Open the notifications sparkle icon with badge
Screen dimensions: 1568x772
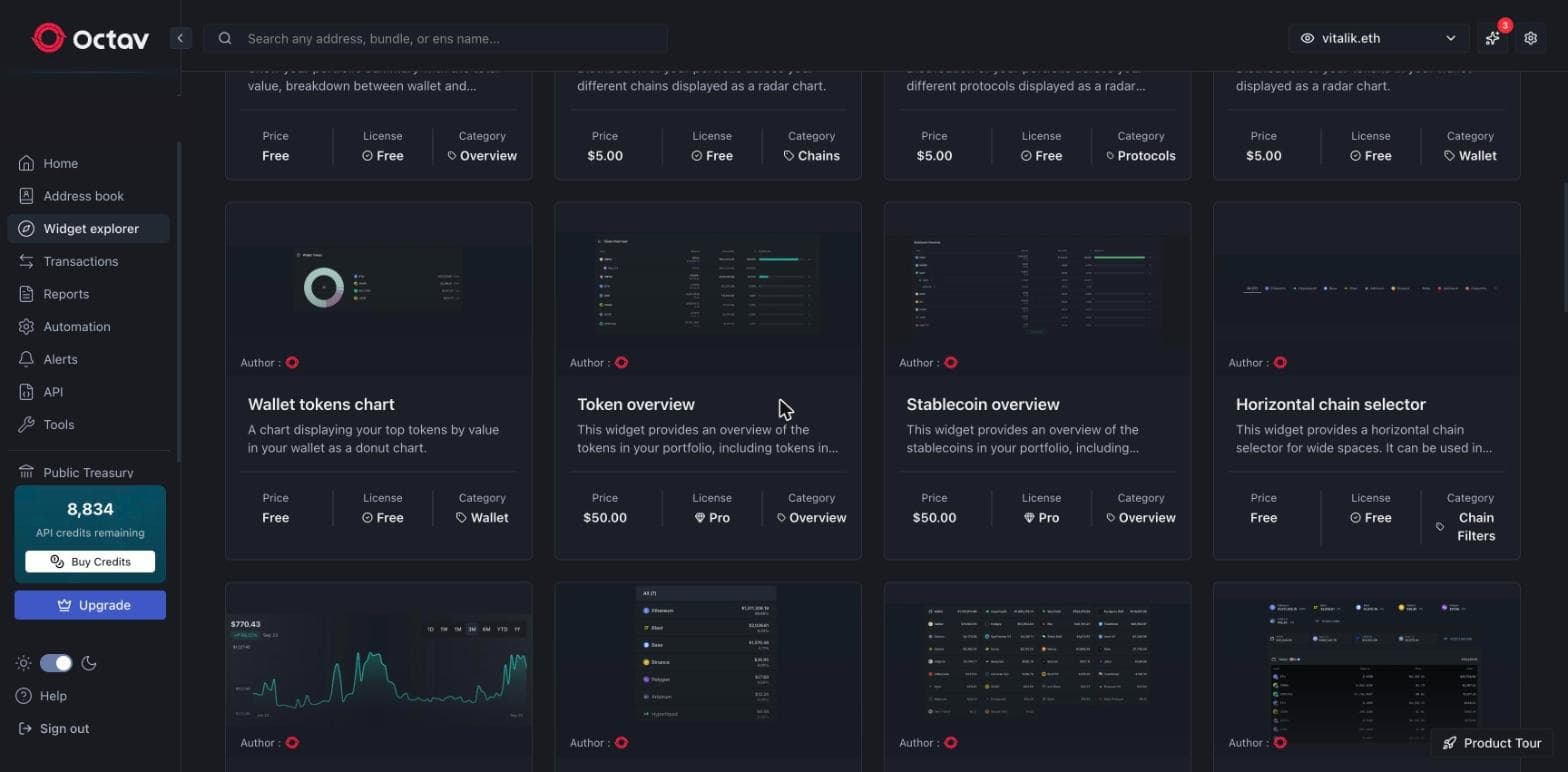[1493, 38]
